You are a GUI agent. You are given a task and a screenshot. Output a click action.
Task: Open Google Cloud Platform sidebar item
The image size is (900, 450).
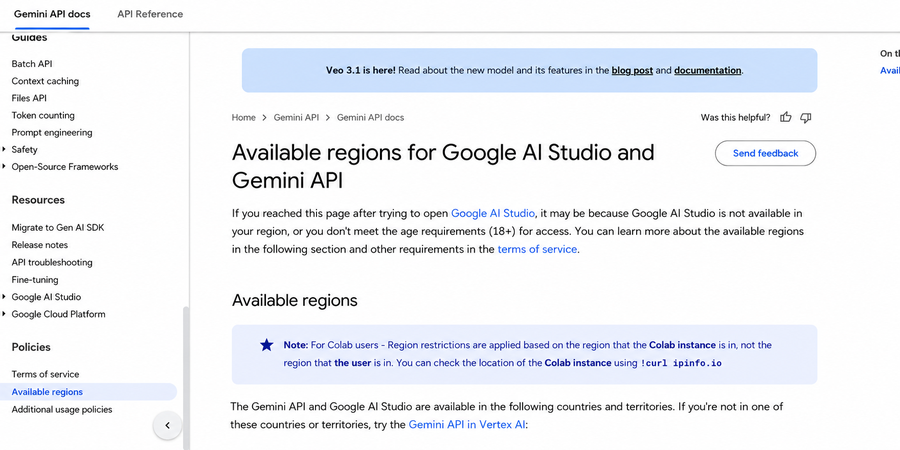[x=59, y=314]
